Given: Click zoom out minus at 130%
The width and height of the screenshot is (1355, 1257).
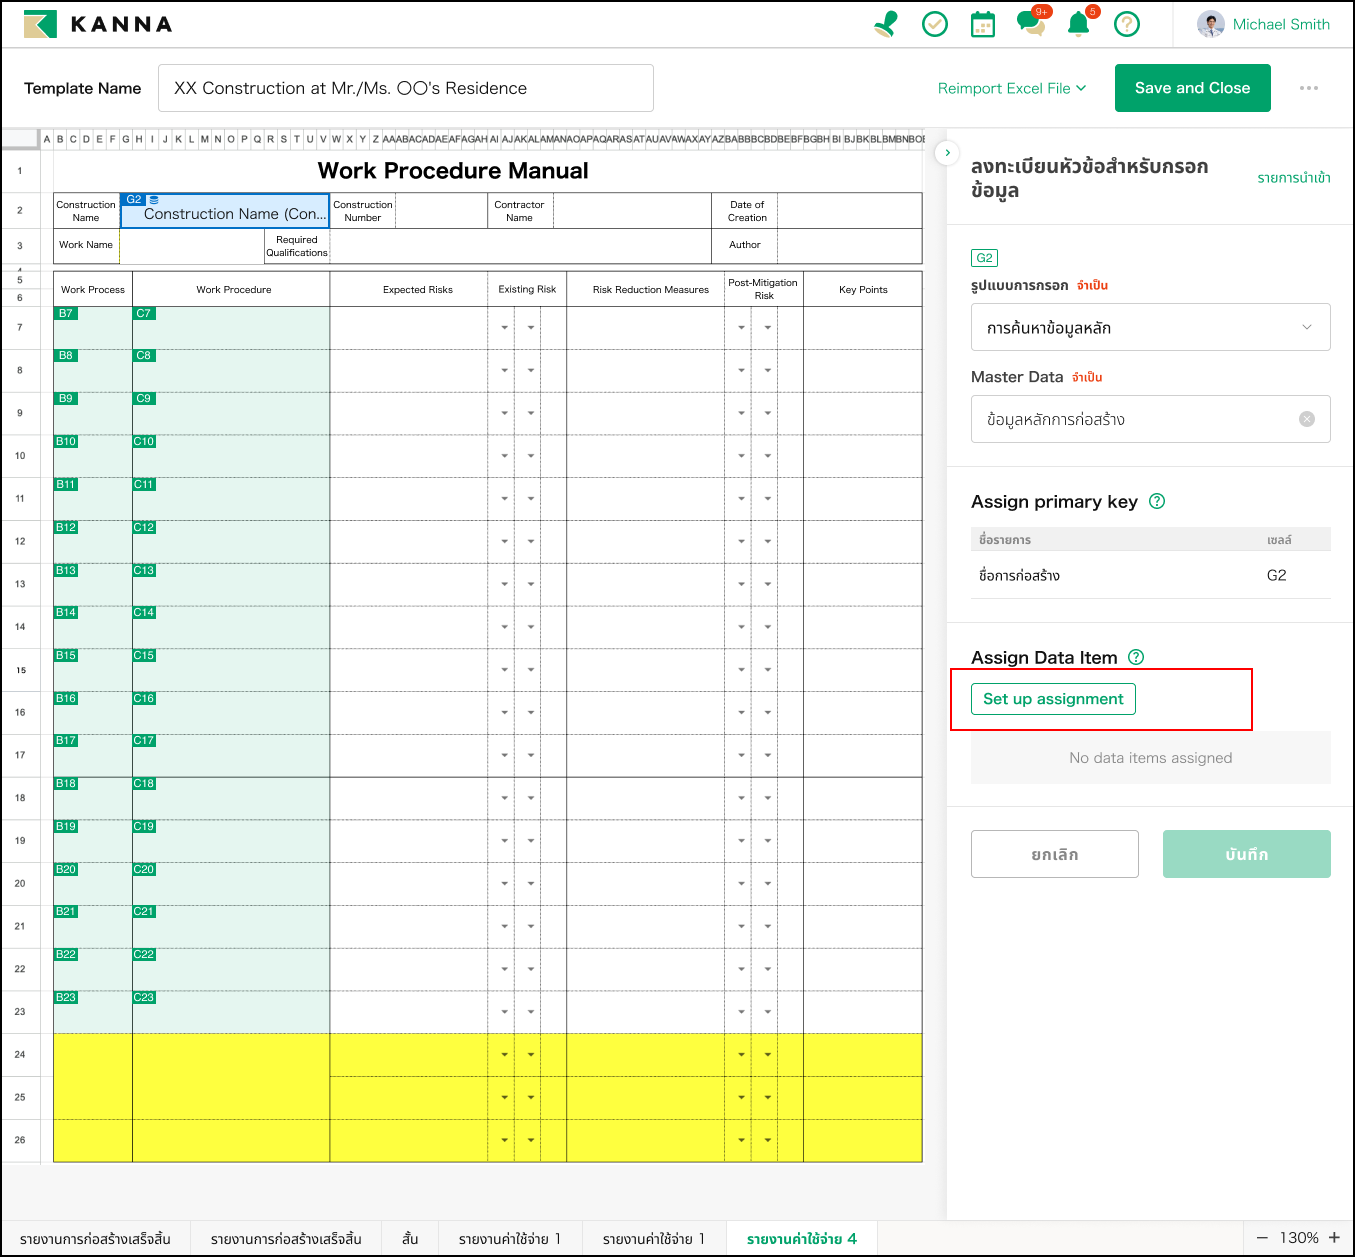Looking at the screenshot, I should [1262, 1237].
